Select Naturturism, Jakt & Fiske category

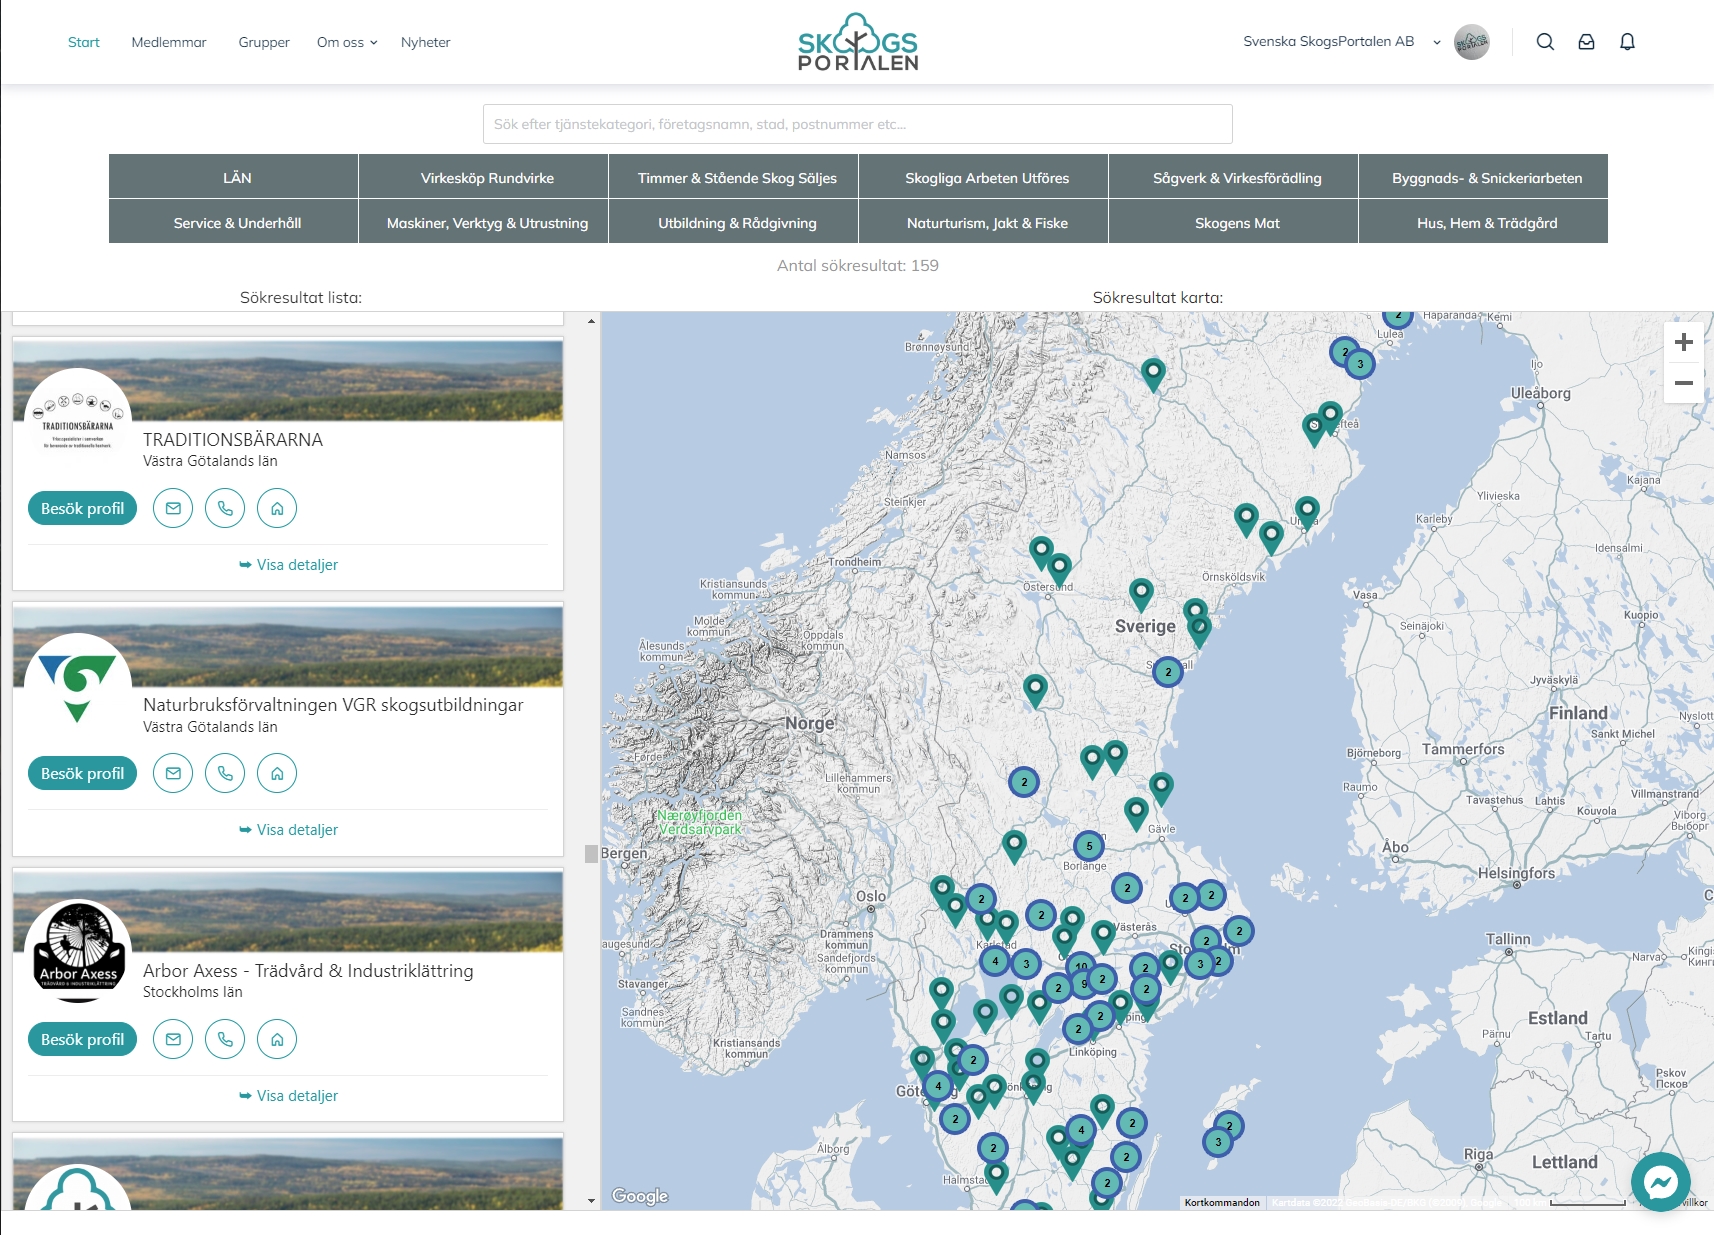pos(984,222)
